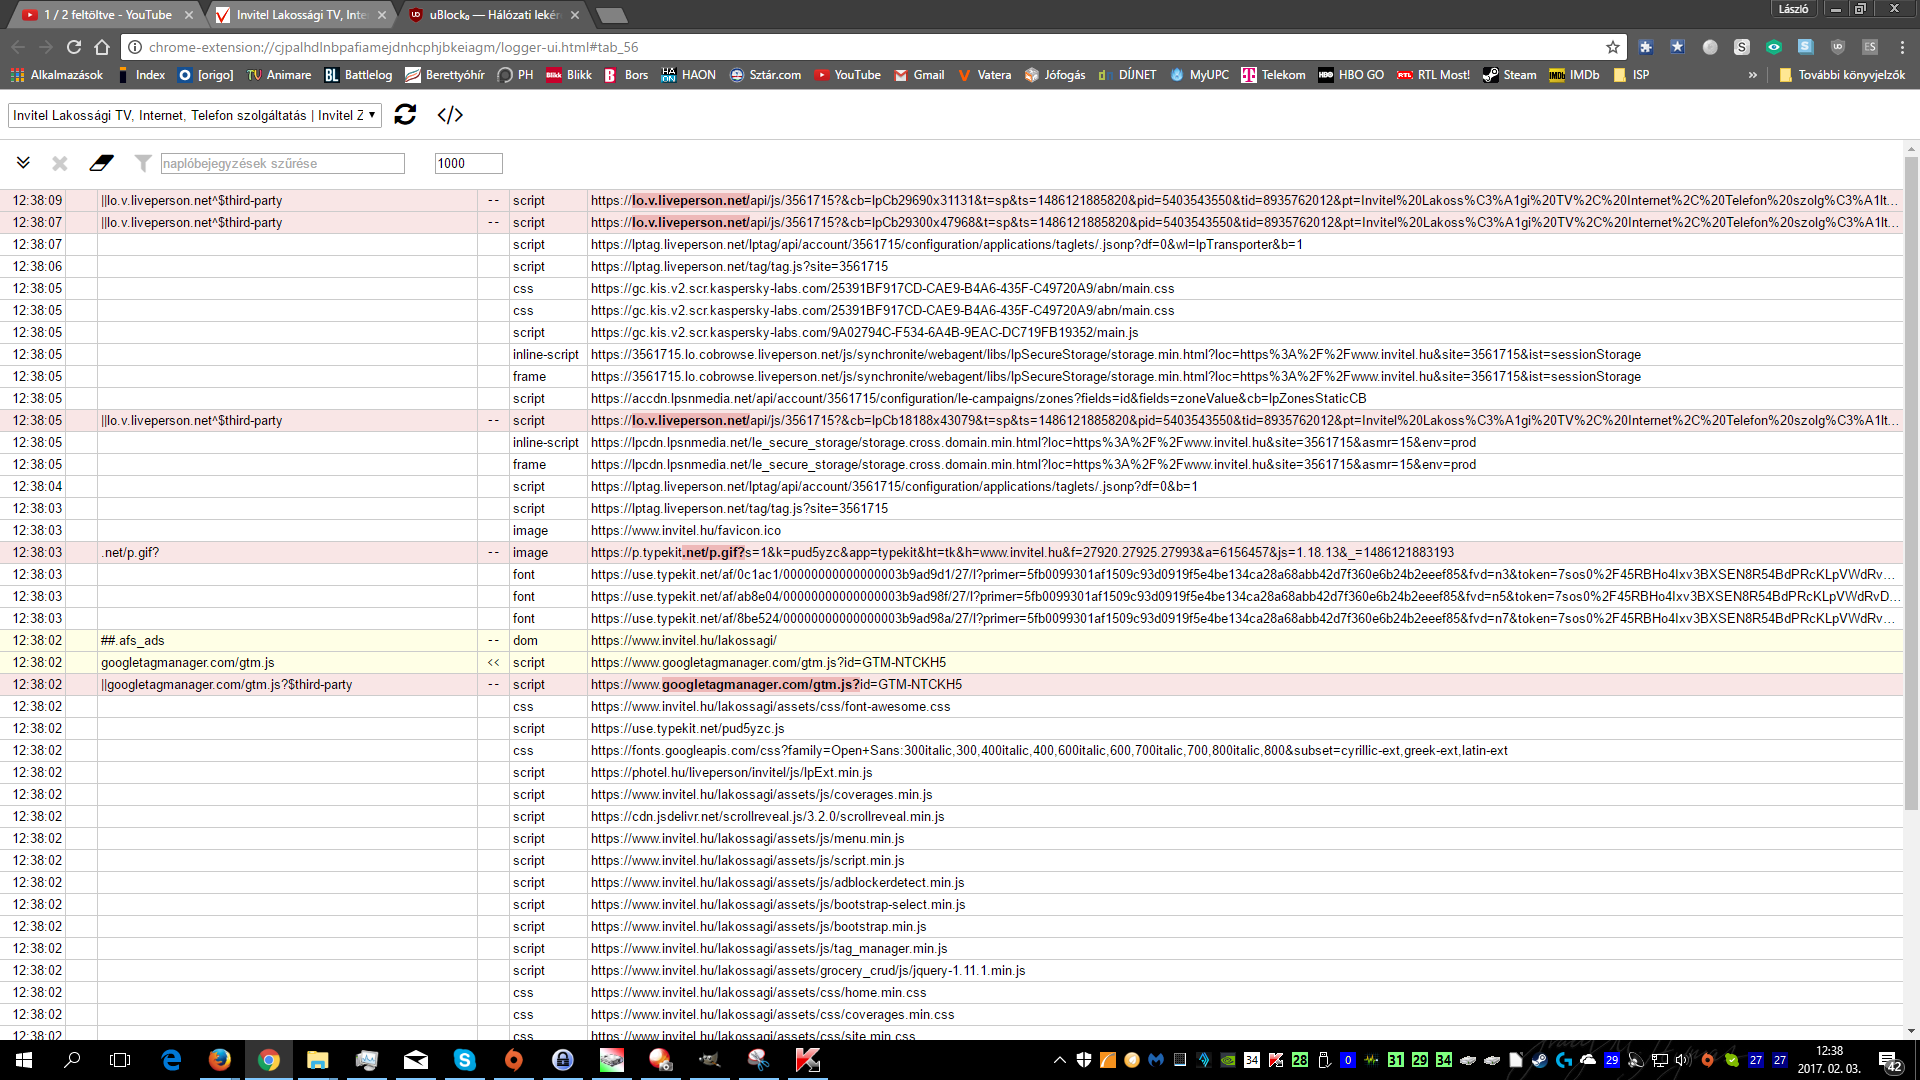Launch Microsoft Edge from the taskbar
The height and width of the screenshot is (1080, 1920).
click(x=171, y=1060)
